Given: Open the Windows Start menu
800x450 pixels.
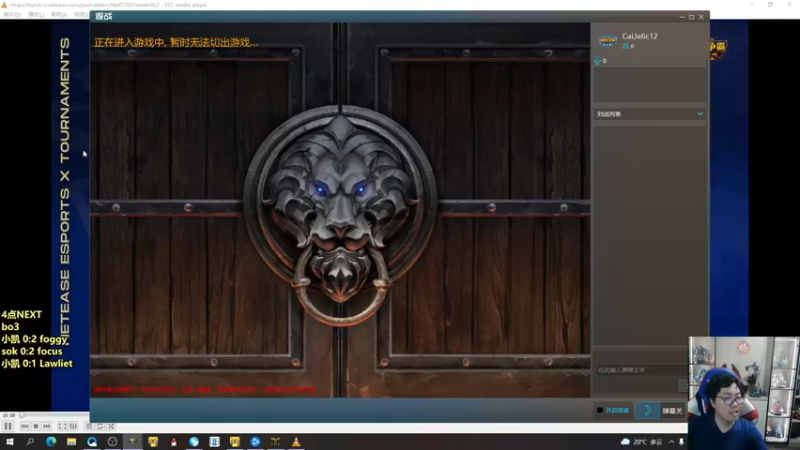Looking at the screenshot, I should [x=10, y=442].
